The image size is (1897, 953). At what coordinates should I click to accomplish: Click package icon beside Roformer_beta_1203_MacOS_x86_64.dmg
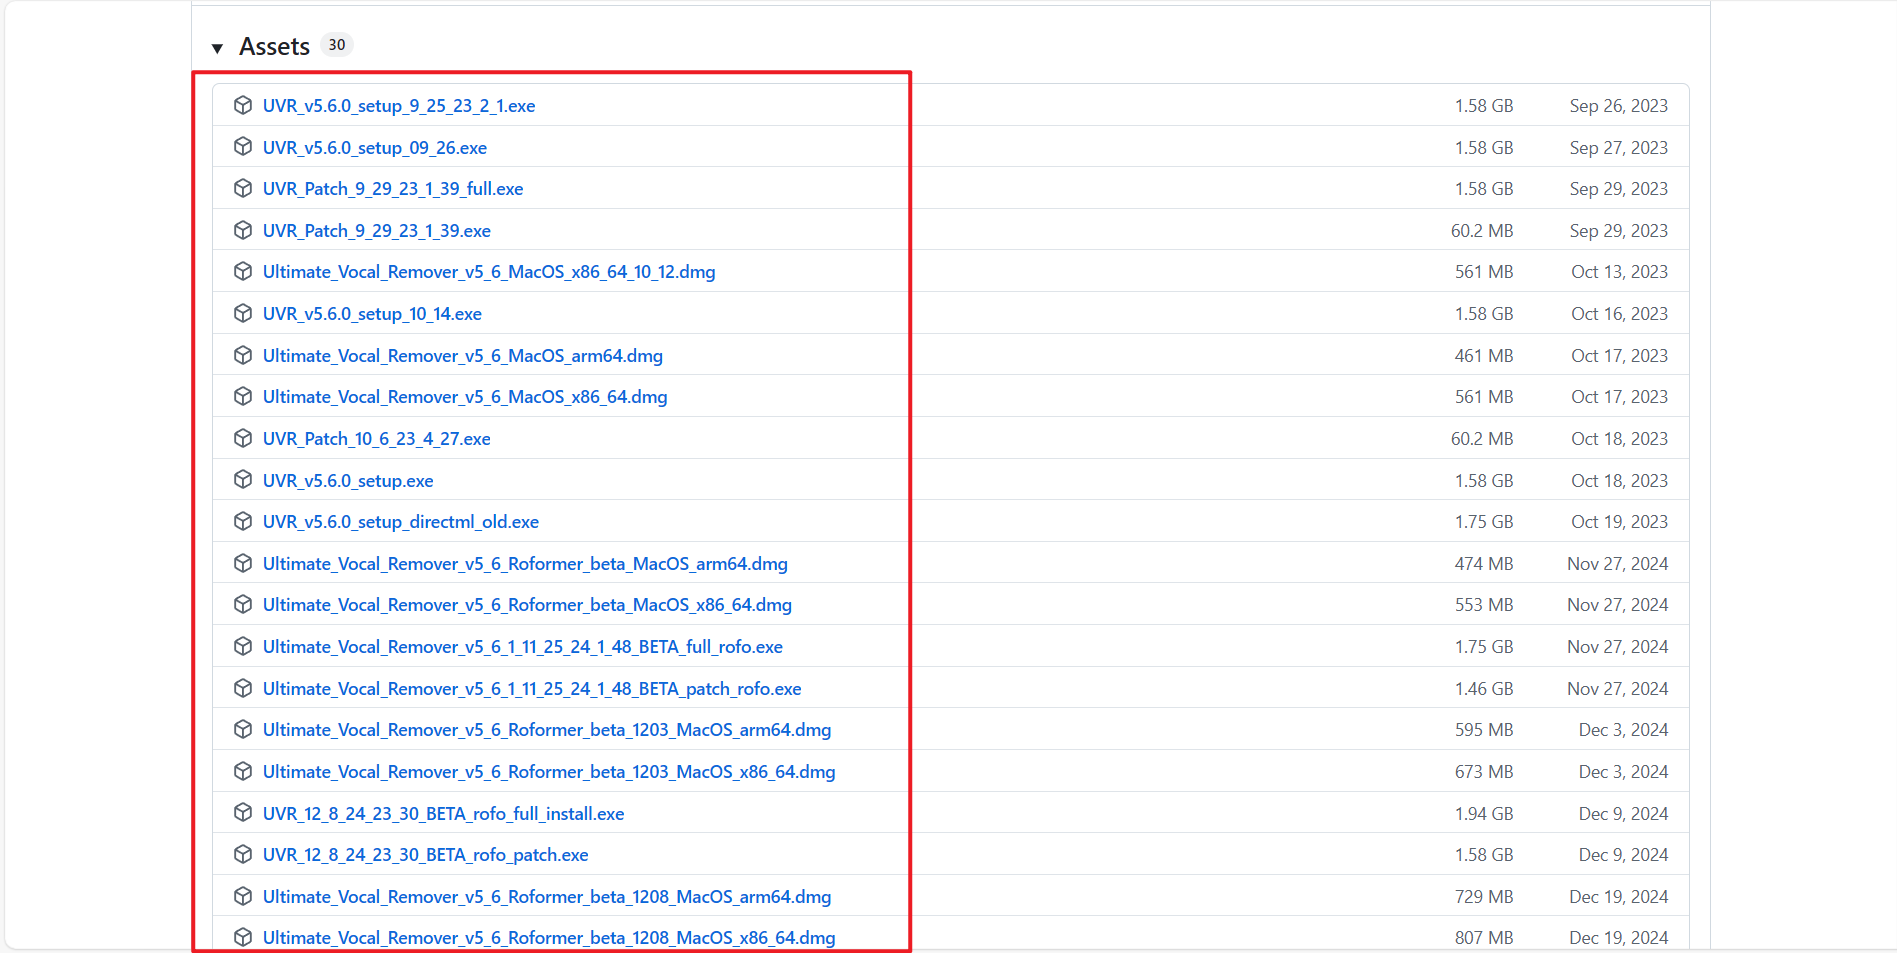click(x=243, y=771)
